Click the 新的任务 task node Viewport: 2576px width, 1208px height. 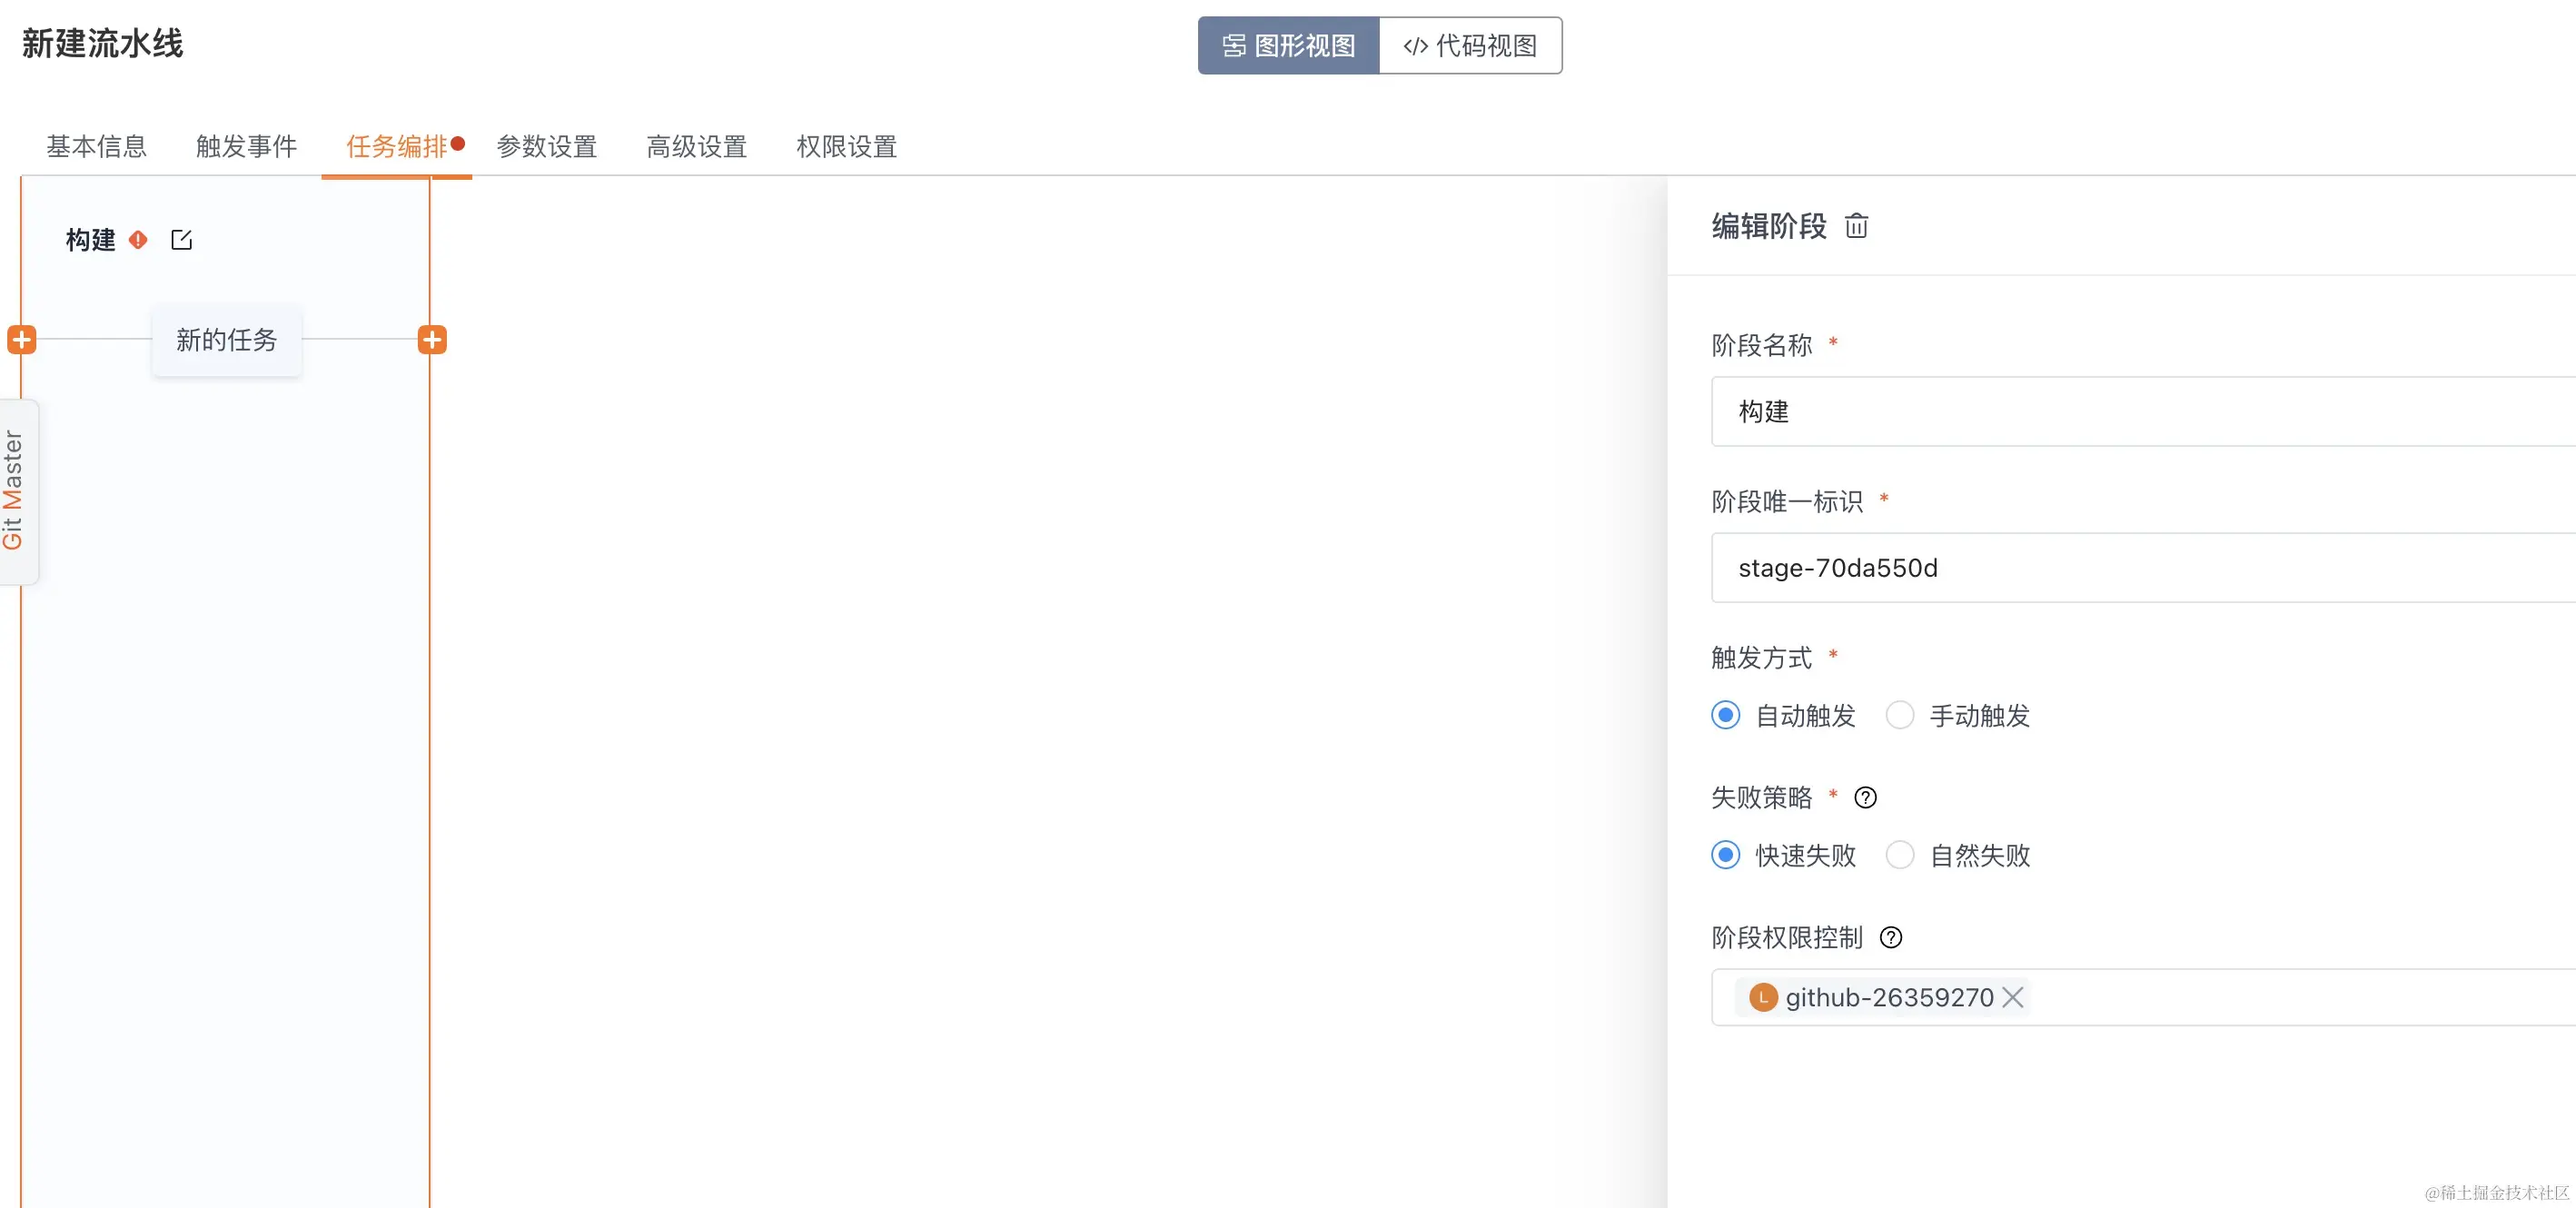click(x=226, y=340)
